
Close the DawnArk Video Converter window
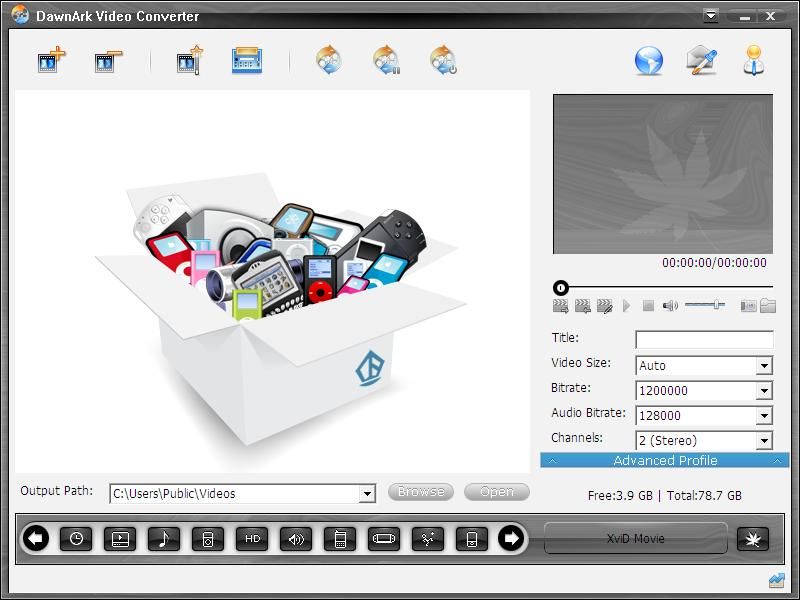point(770,16)
